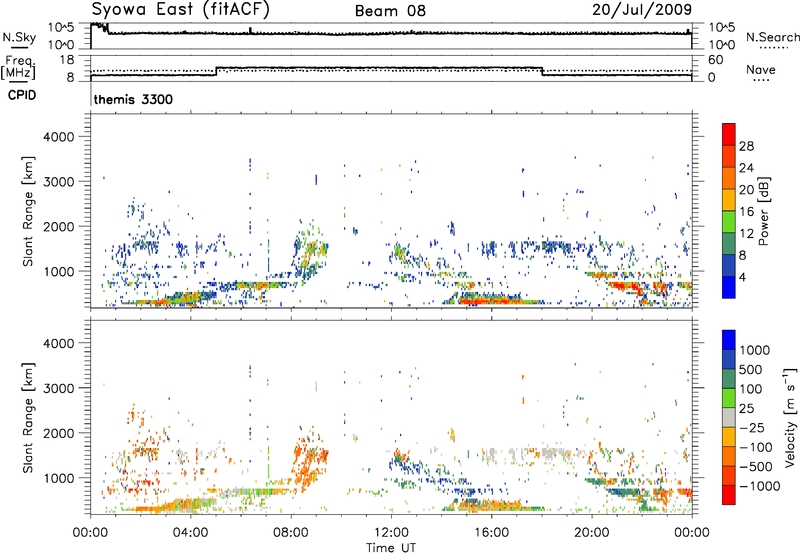Click the 'CPID' label
800x554 pixels.
pyautogui.click(x=22, y=95)
